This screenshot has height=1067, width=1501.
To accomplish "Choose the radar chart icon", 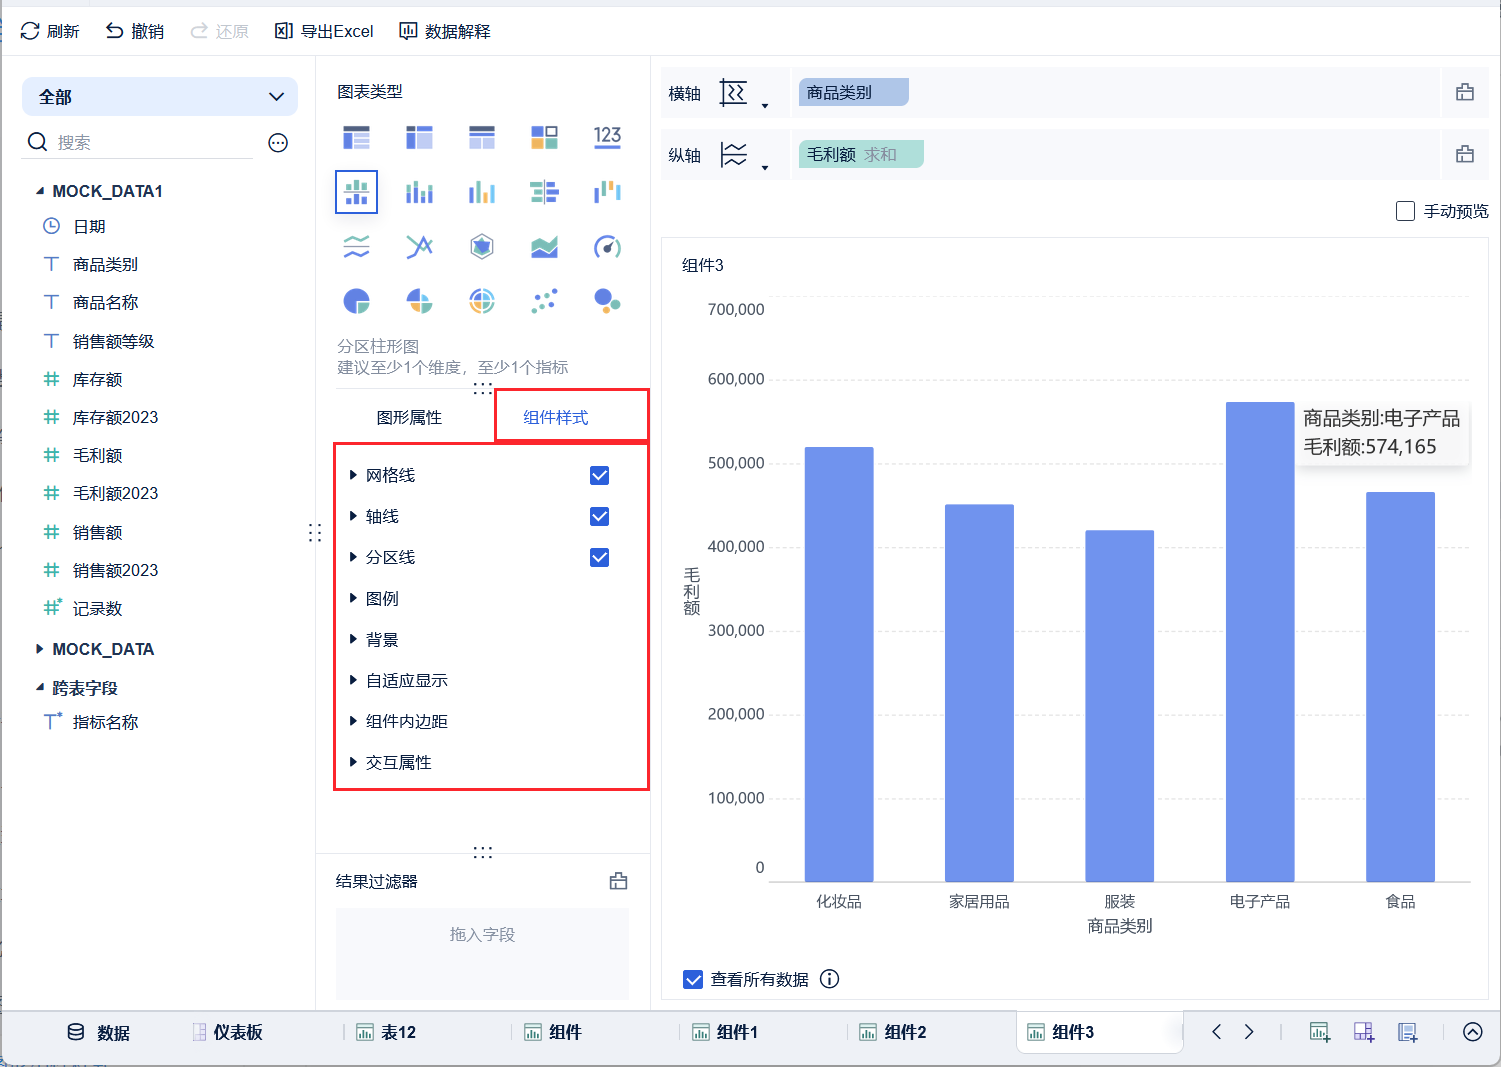I will pyautogui.click(x=482, y=247).
